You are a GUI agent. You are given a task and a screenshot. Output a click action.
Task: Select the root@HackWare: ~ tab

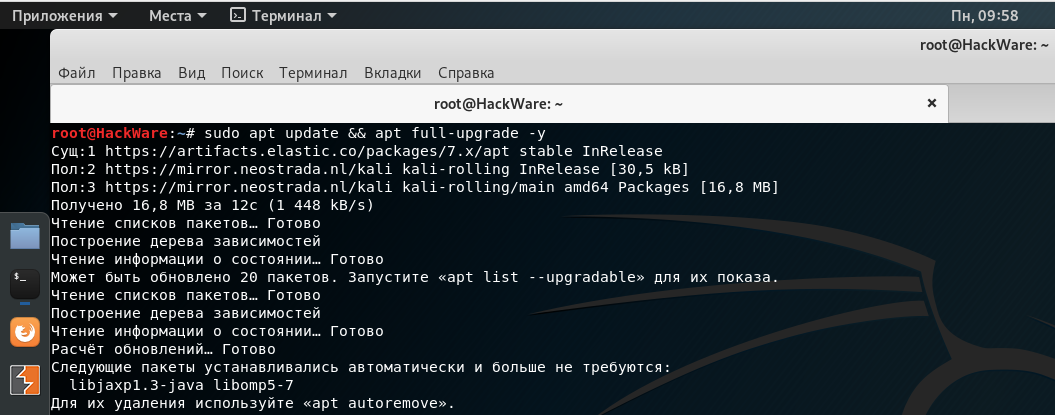click(498, 103)
